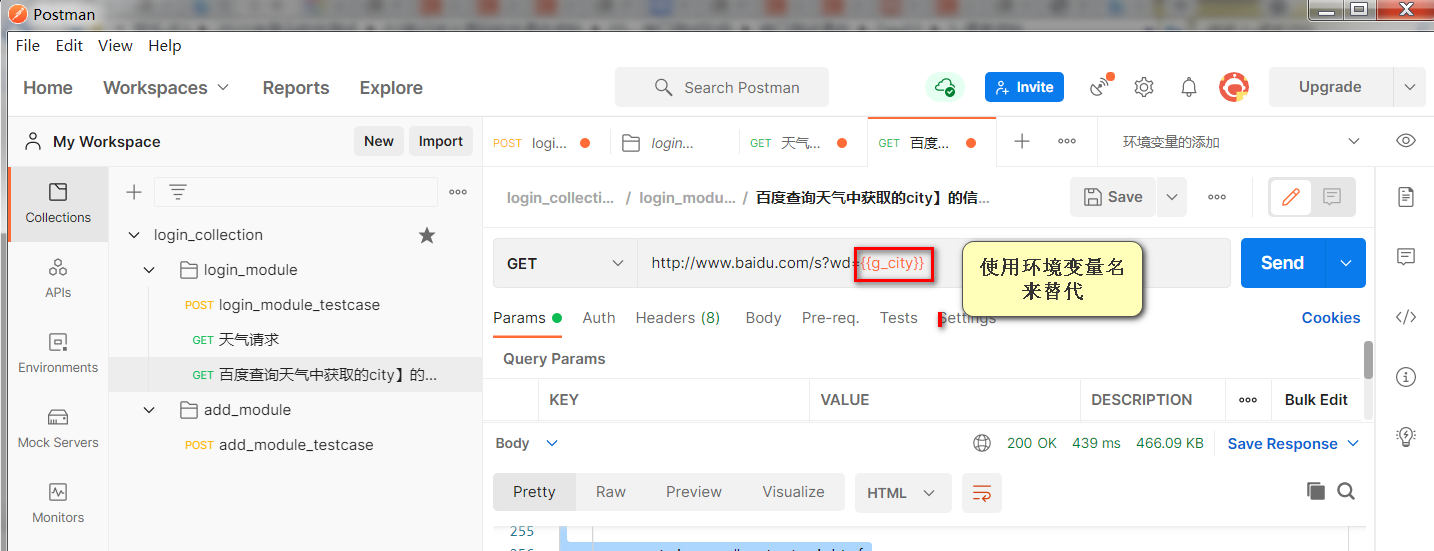
Task: Click the New button
Action: [378, 141]
